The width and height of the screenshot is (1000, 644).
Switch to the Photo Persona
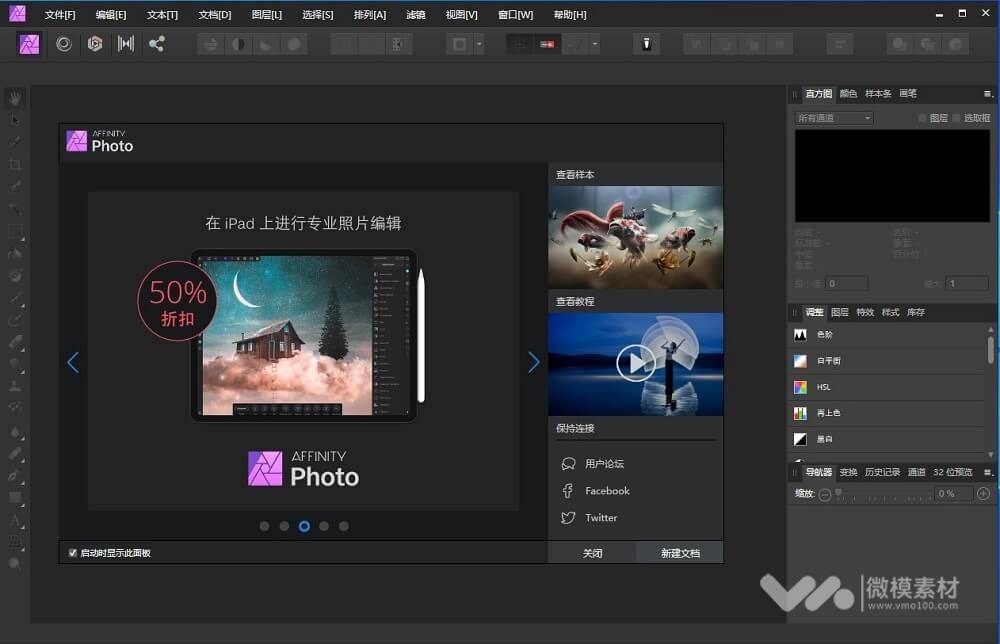(29, 44)
